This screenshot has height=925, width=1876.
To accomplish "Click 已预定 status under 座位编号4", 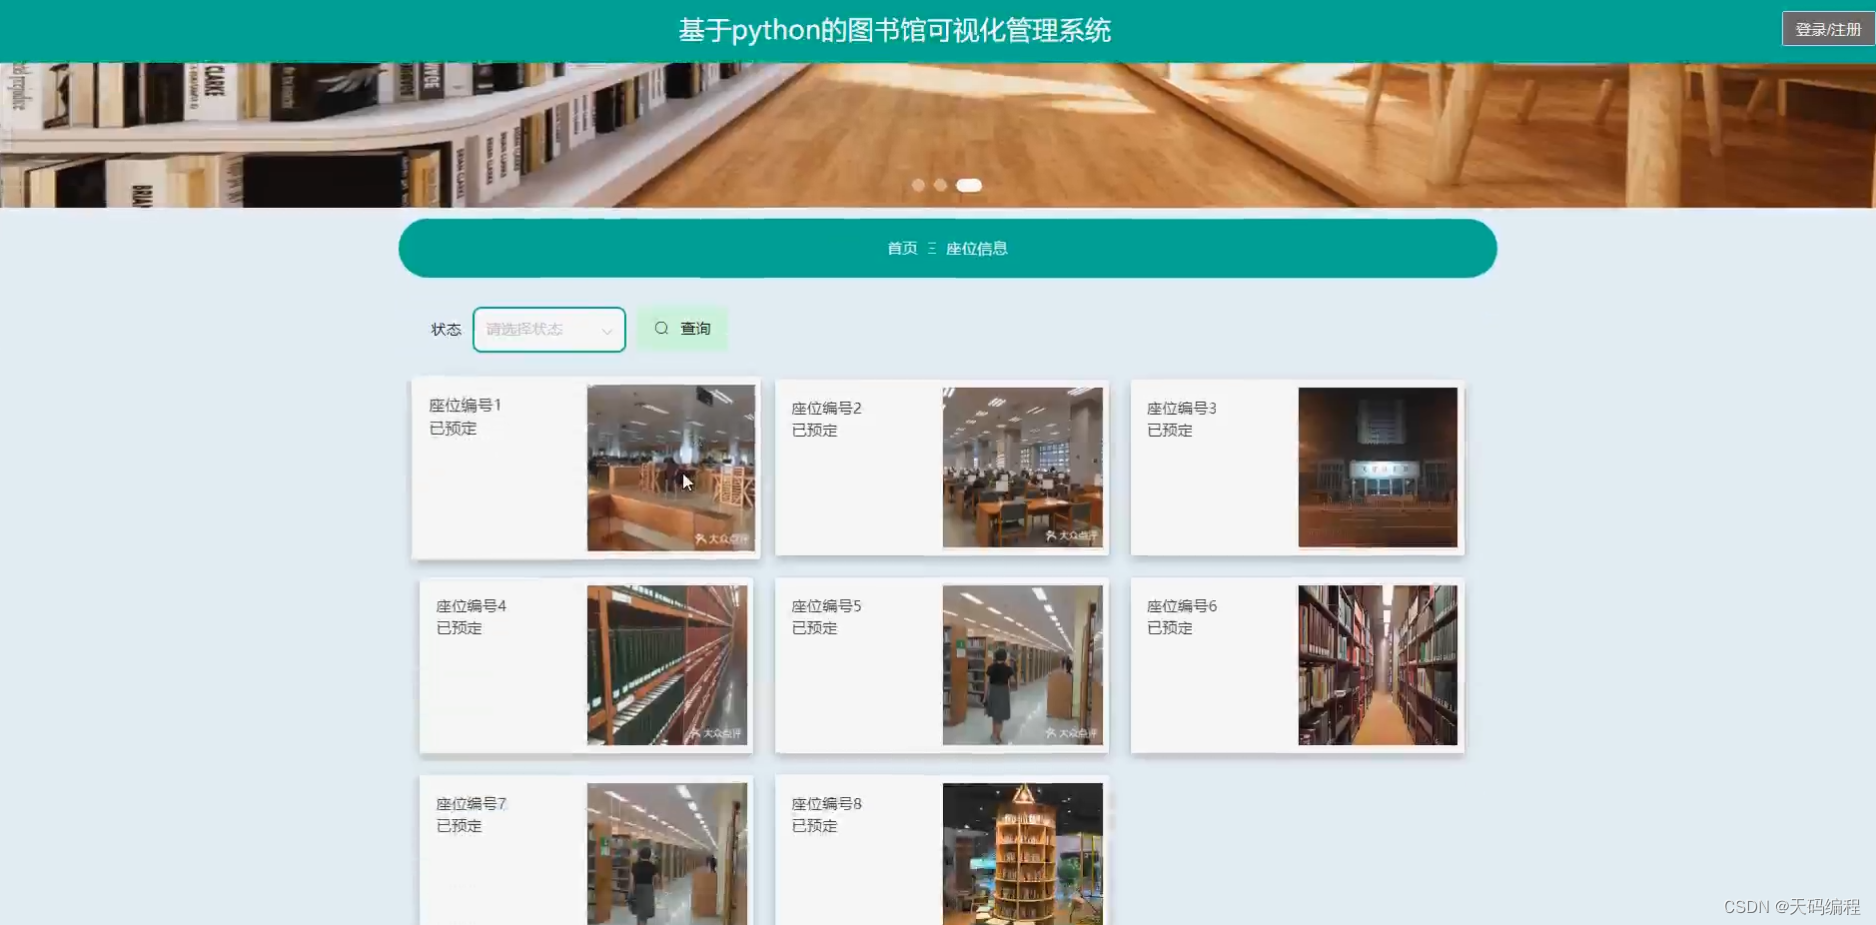I will click(459, 628).
